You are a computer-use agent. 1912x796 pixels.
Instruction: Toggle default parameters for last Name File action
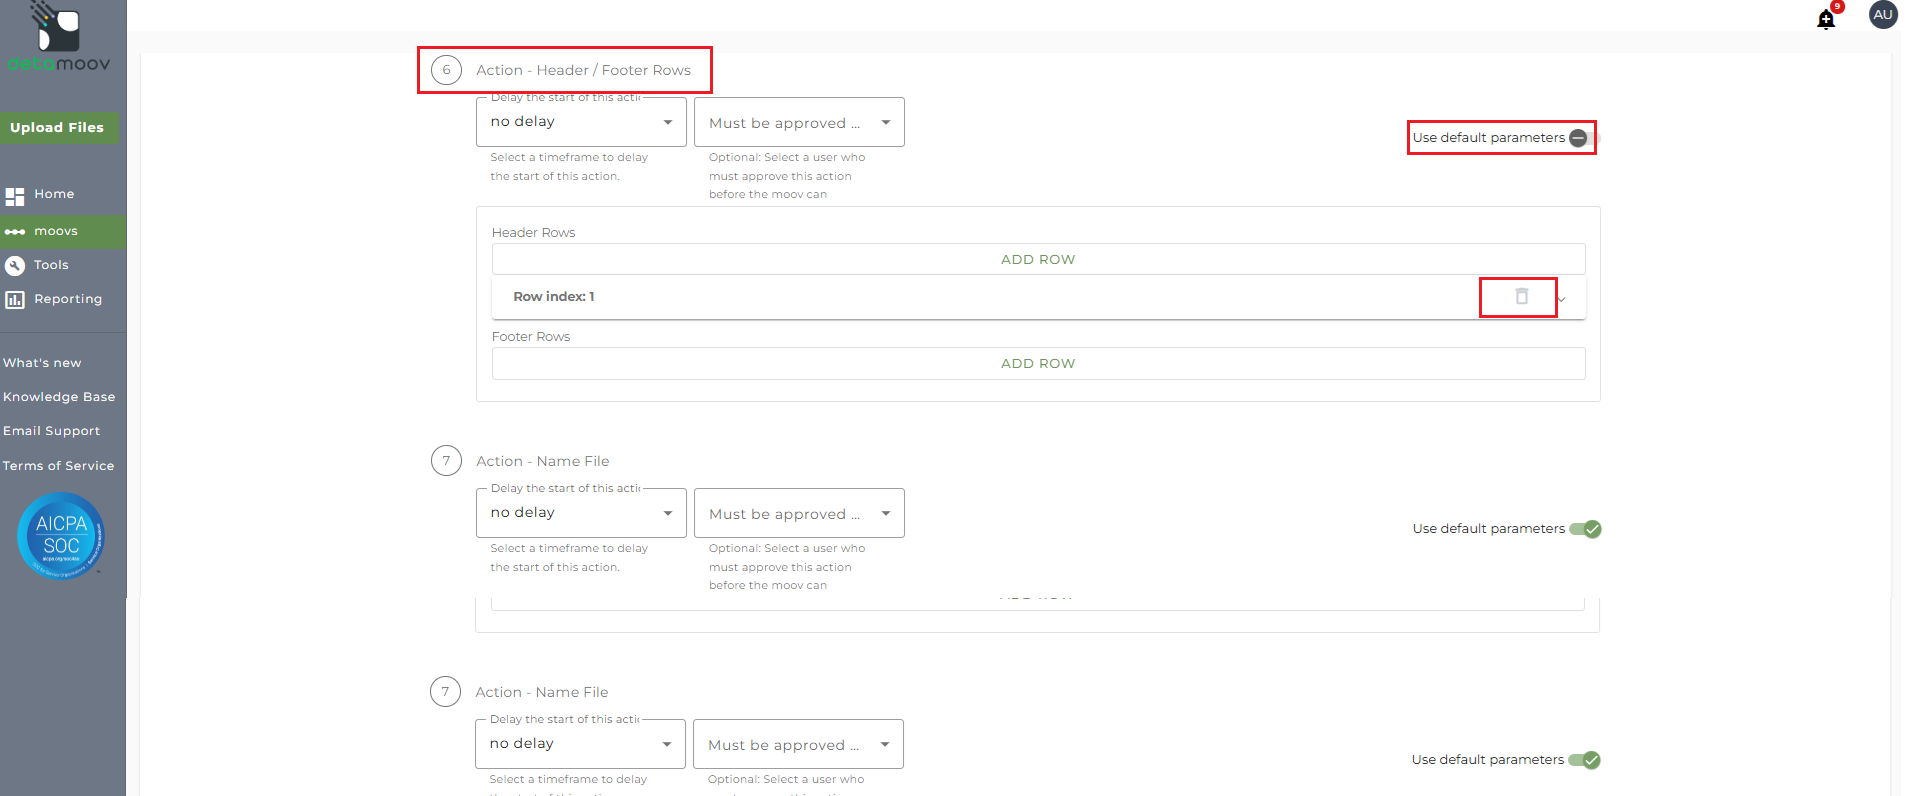pos(1584,760)
